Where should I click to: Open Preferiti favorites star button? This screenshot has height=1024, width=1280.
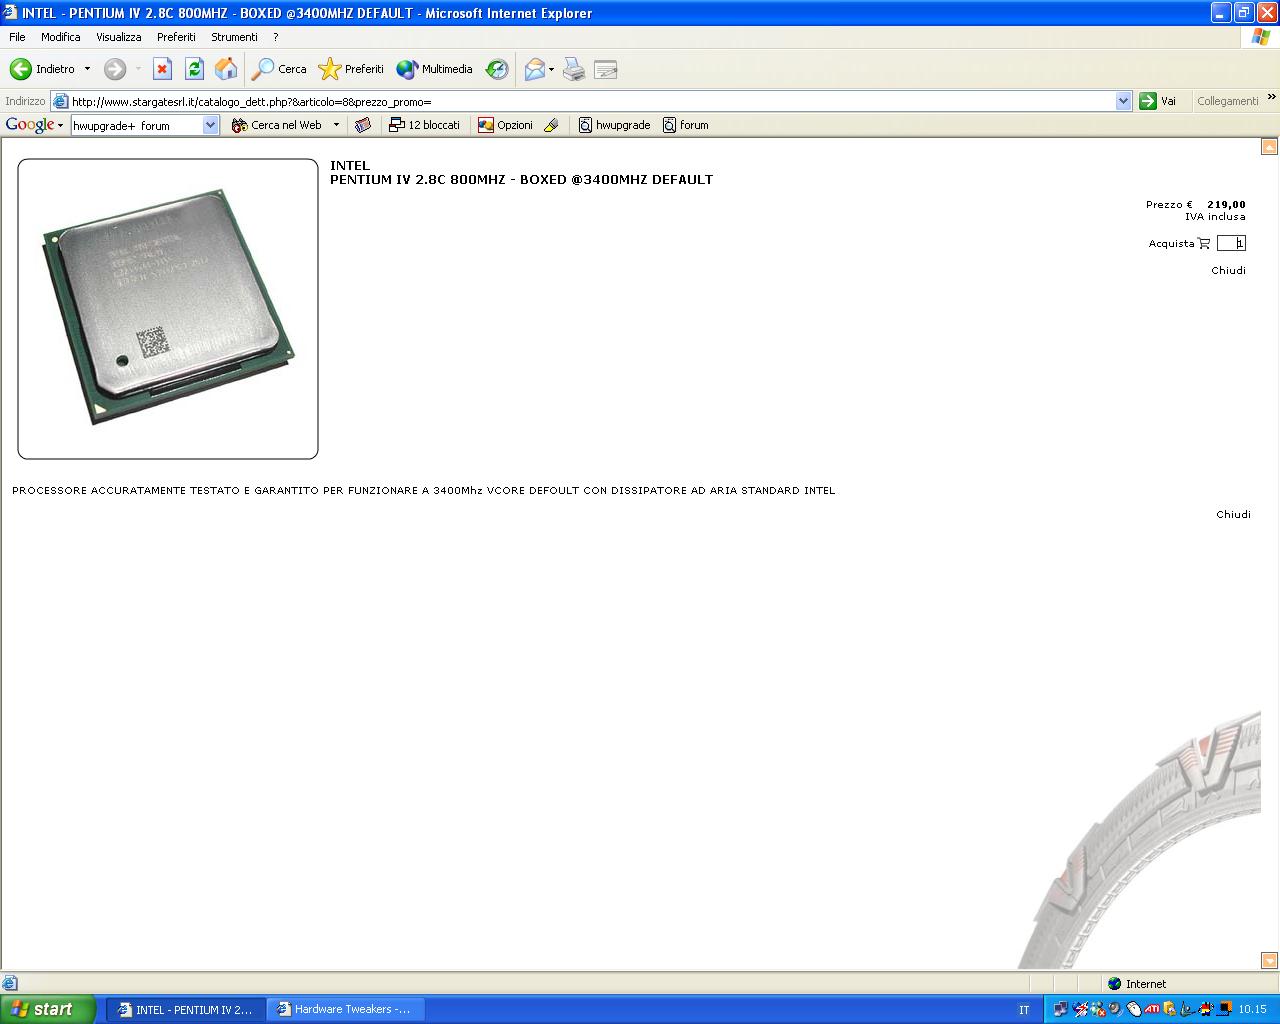(351, 69)
